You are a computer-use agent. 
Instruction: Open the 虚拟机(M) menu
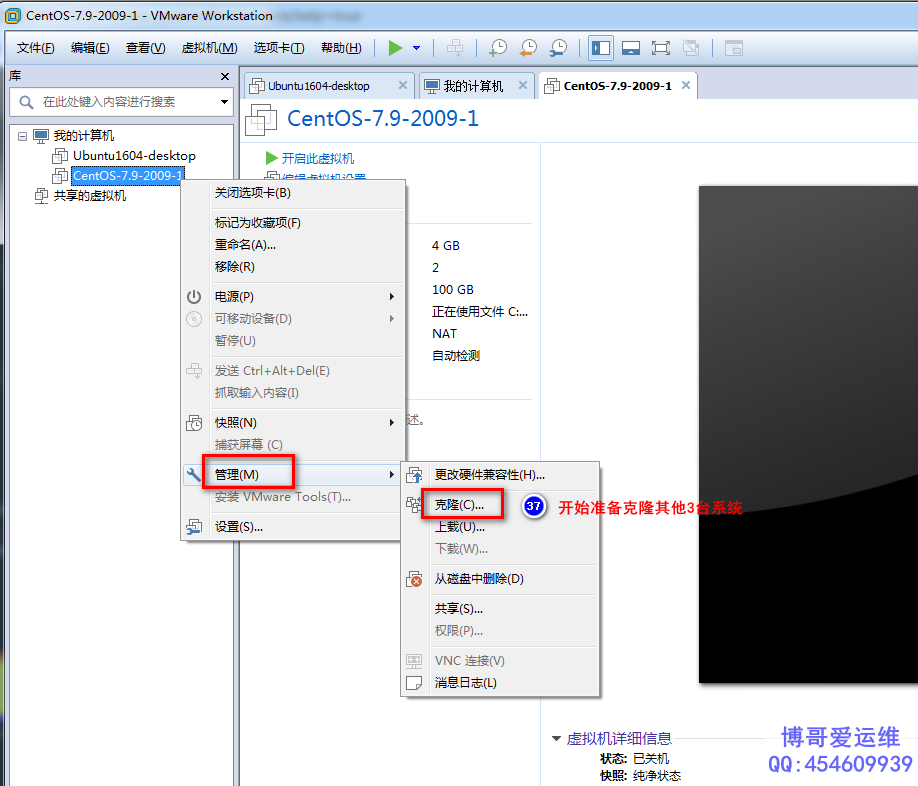(209, 48)
